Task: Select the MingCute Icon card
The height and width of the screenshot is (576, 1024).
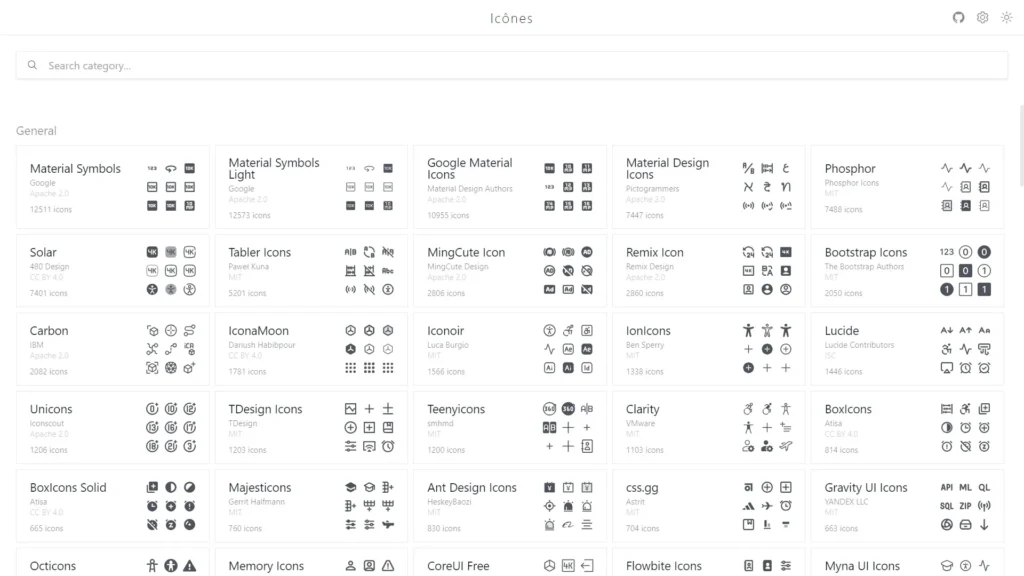Action: point(510,270)
